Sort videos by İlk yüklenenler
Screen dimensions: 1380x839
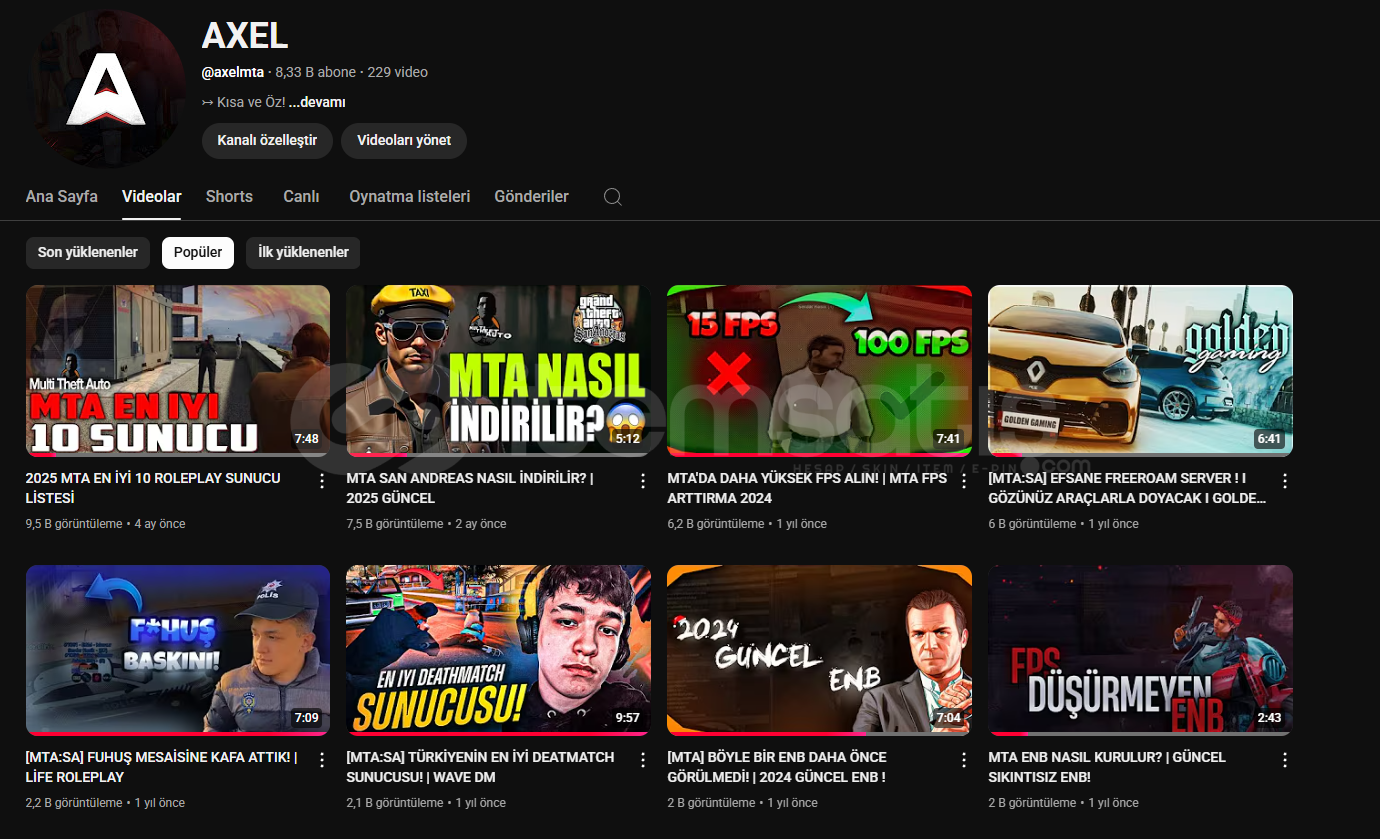(x=303, y=252)
